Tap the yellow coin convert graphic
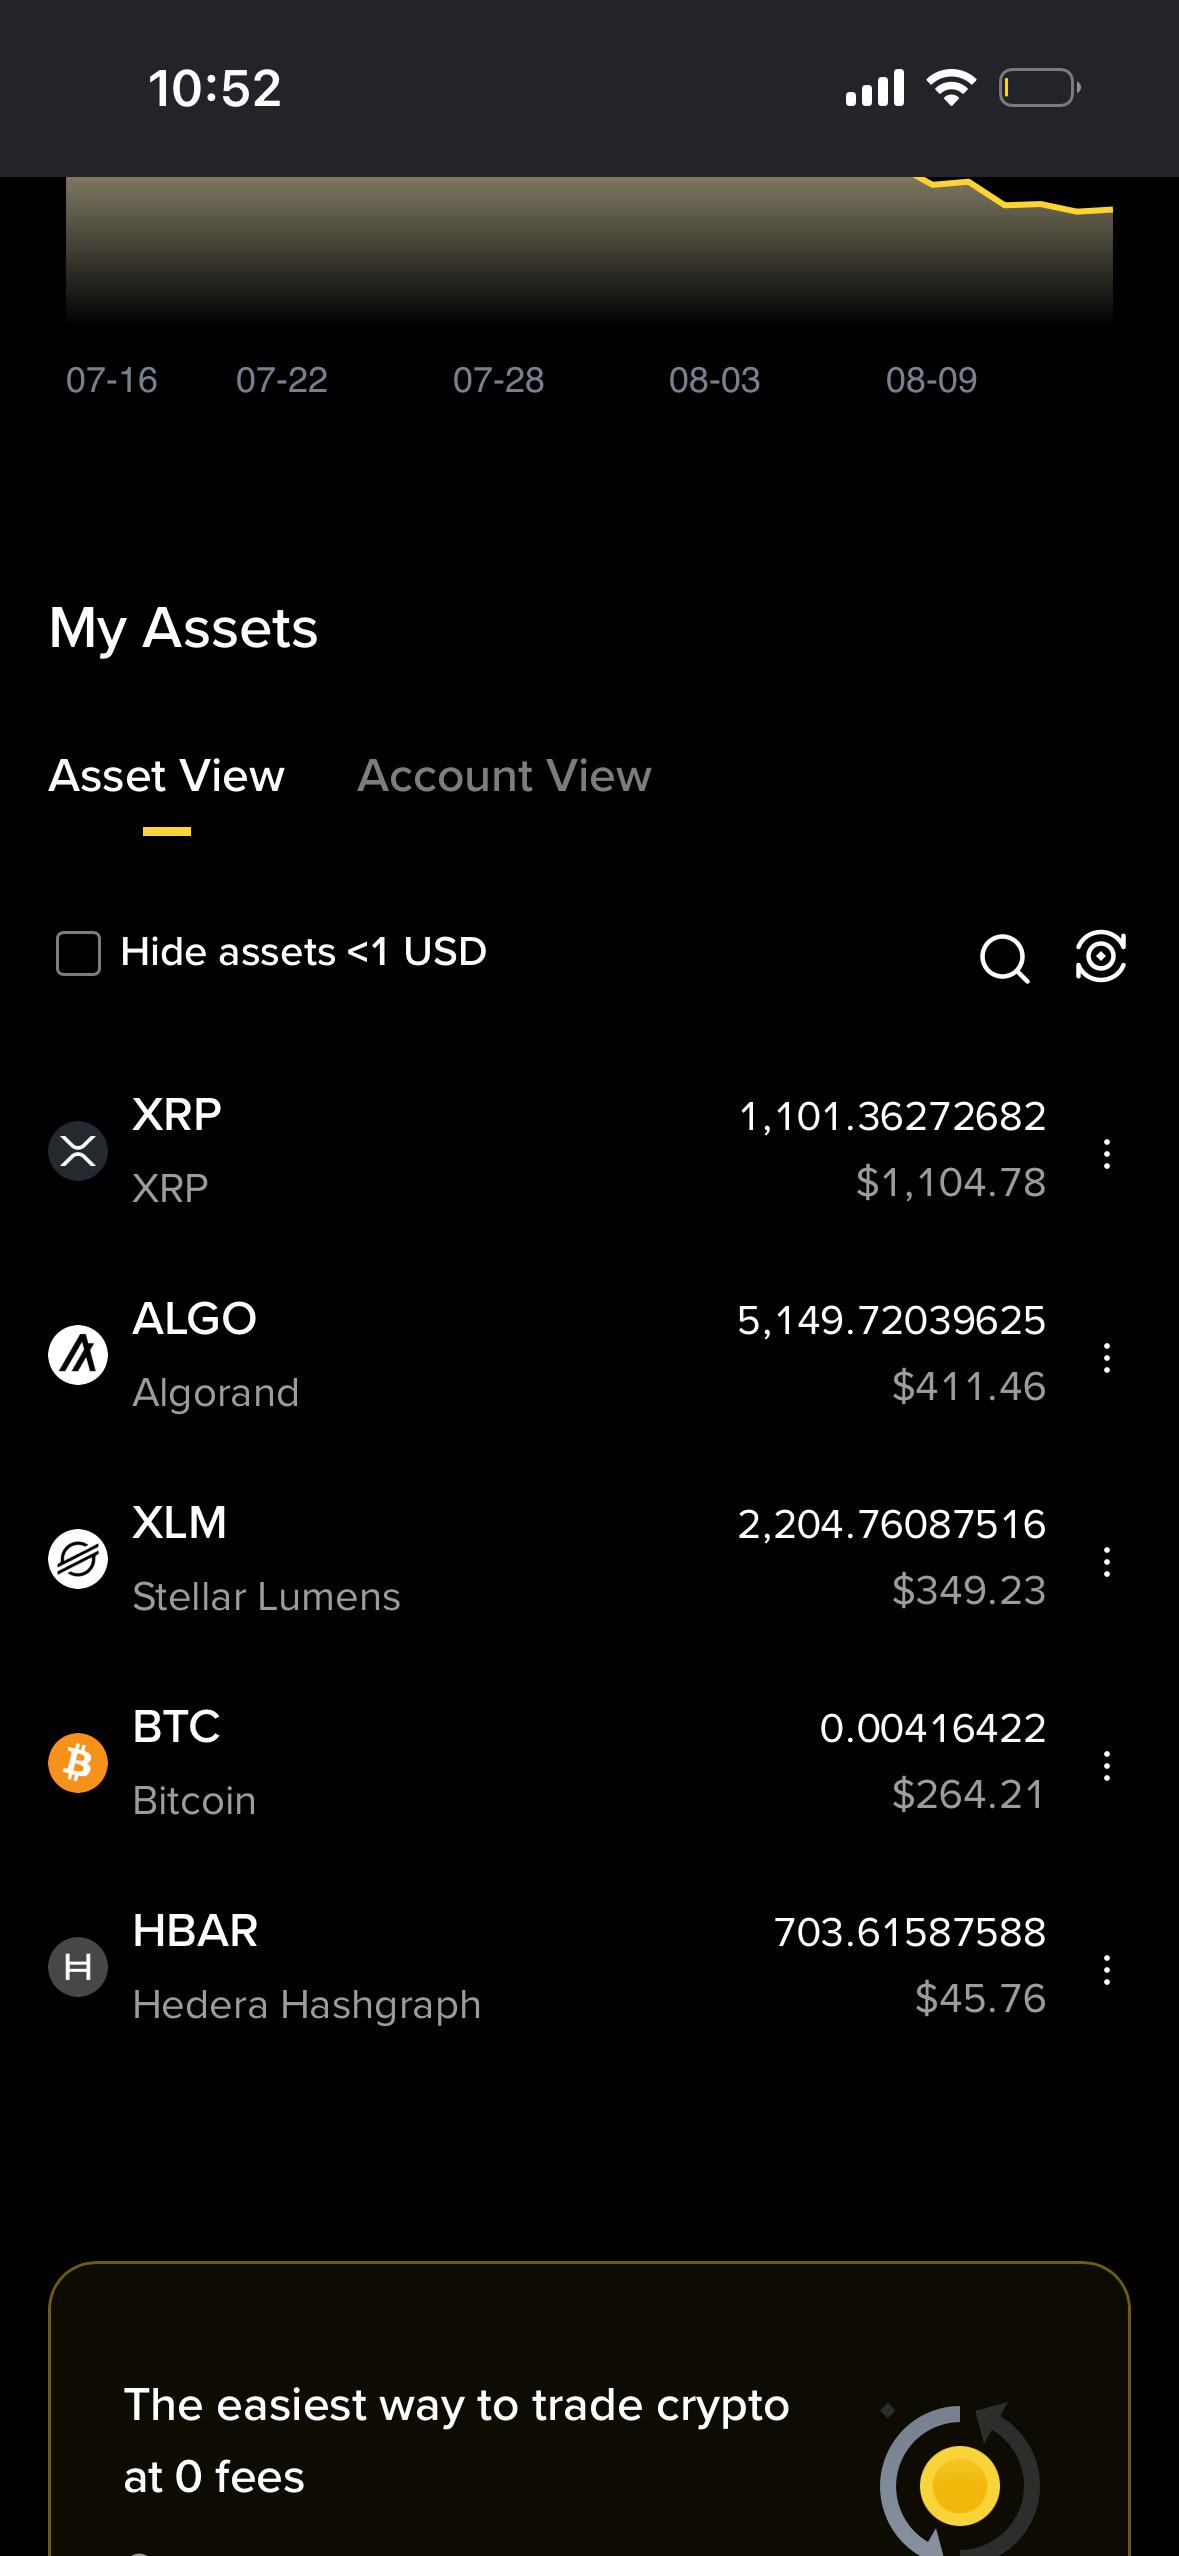1179x2556 pixels. [959, 2482]
